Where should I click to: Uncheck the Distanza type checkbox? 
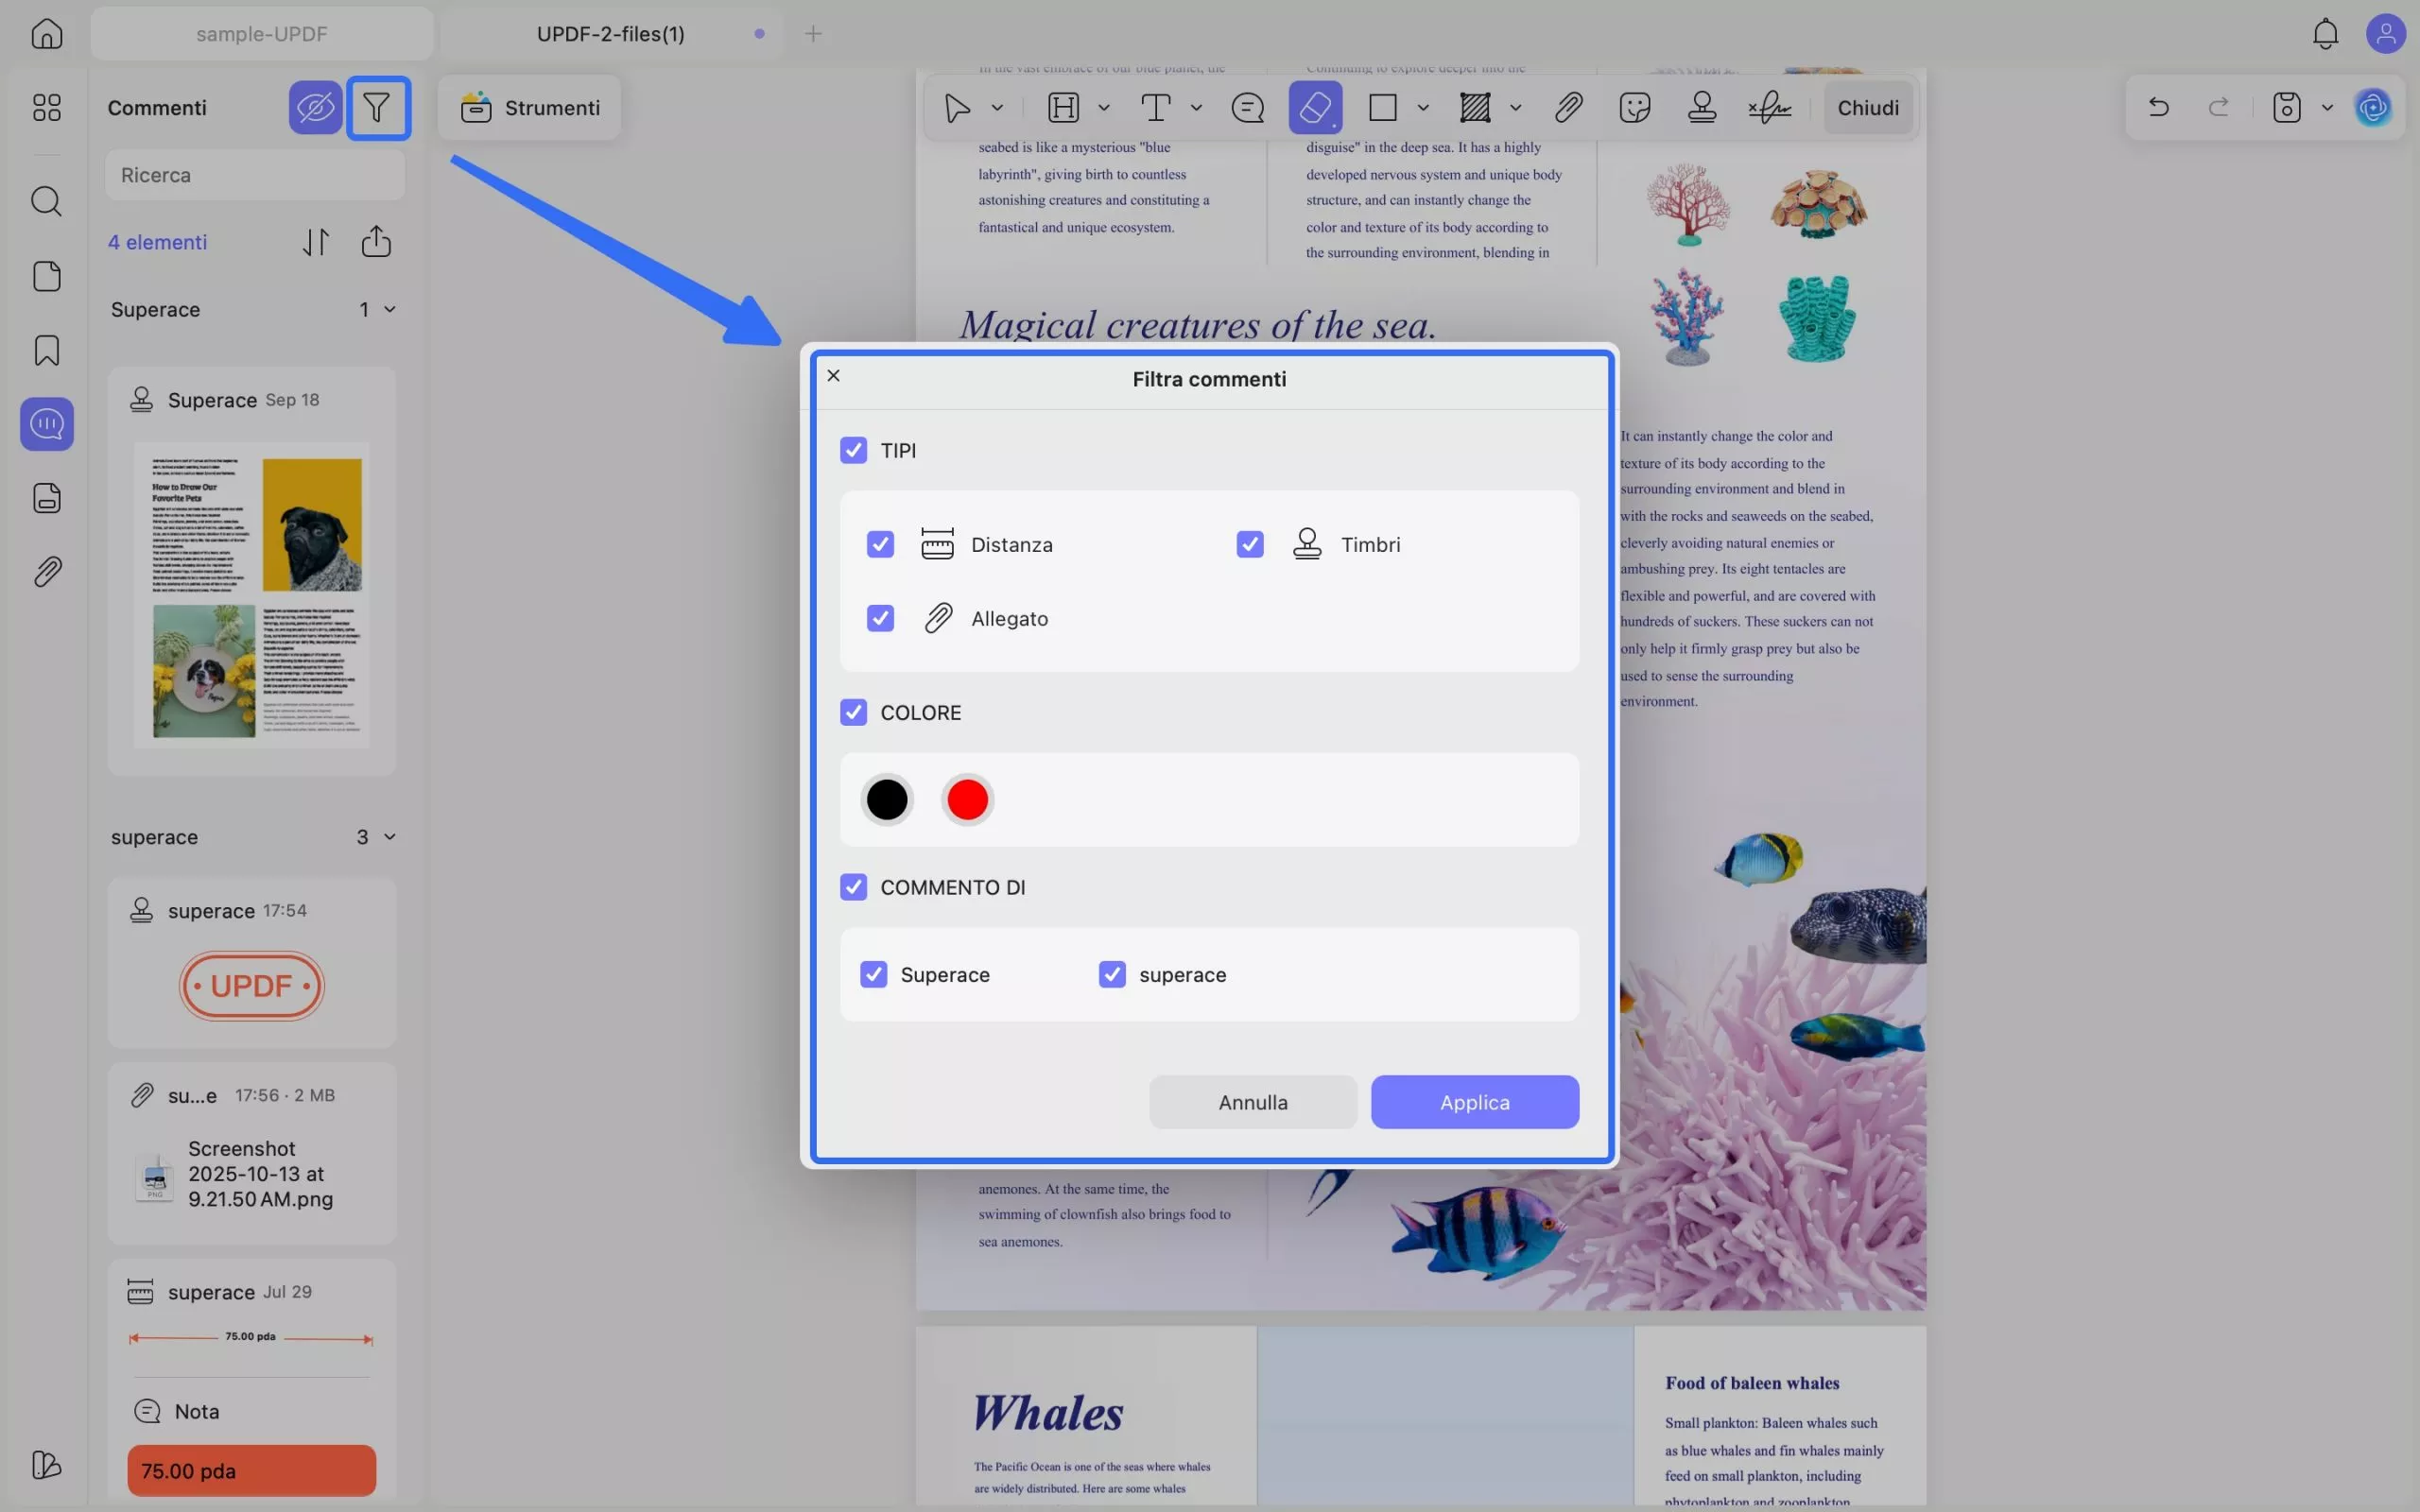[880, 544]
